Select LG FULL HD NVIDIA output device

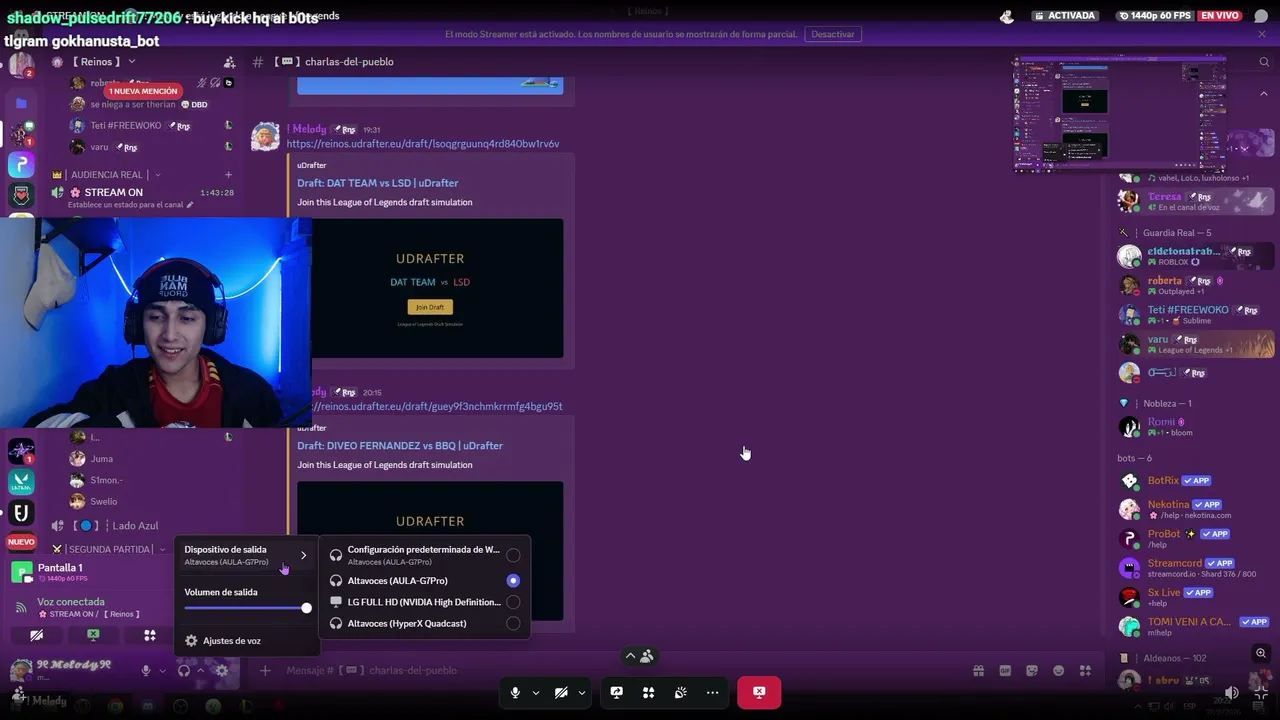coord(424,602)
